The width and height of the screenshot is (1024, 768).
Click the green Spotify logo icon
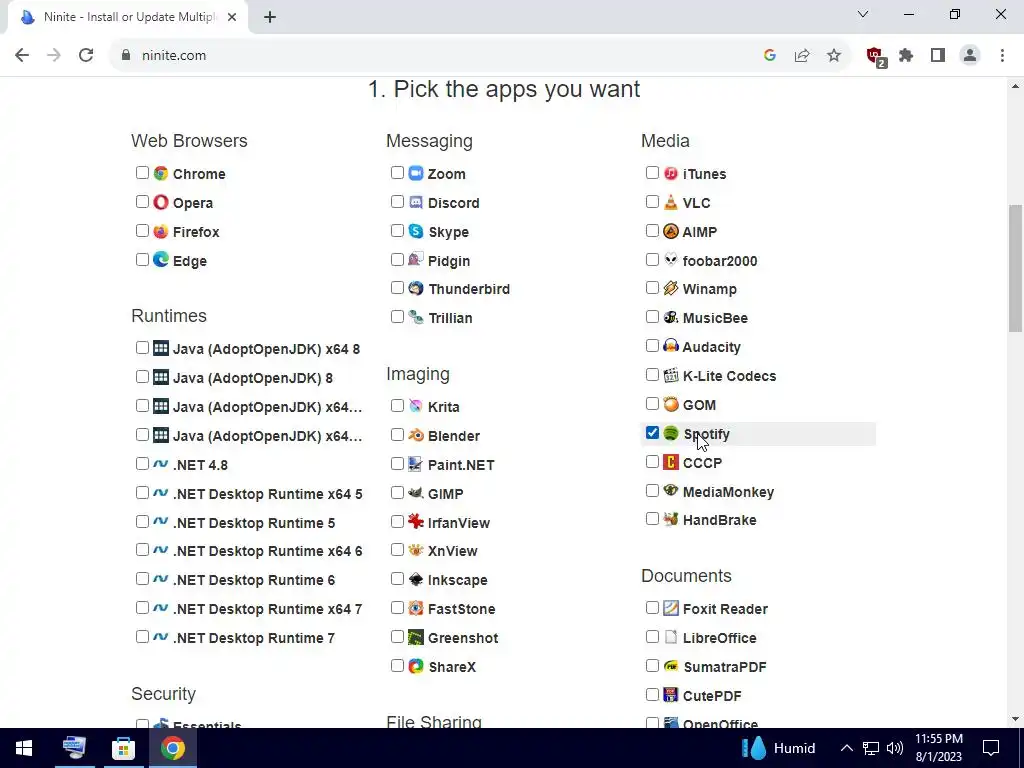click(x=671, y=433)
